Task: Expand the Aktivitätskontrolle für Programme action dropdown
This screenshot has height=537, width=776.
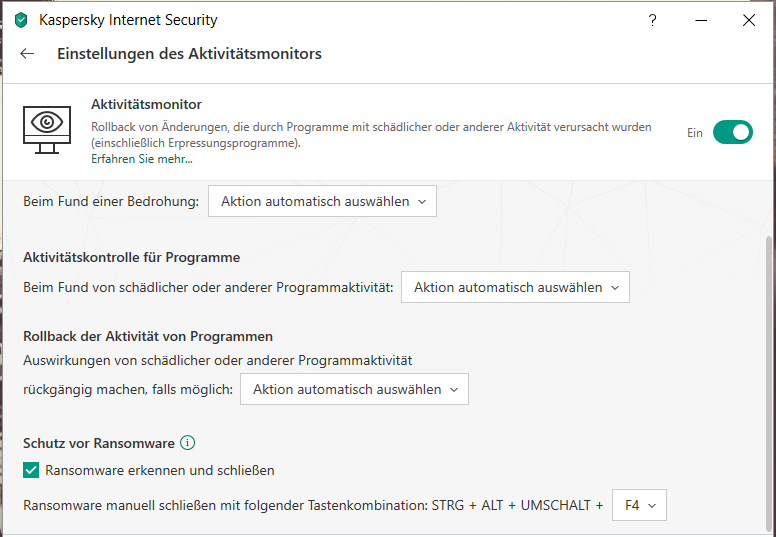Action: [x=515, y=287]
